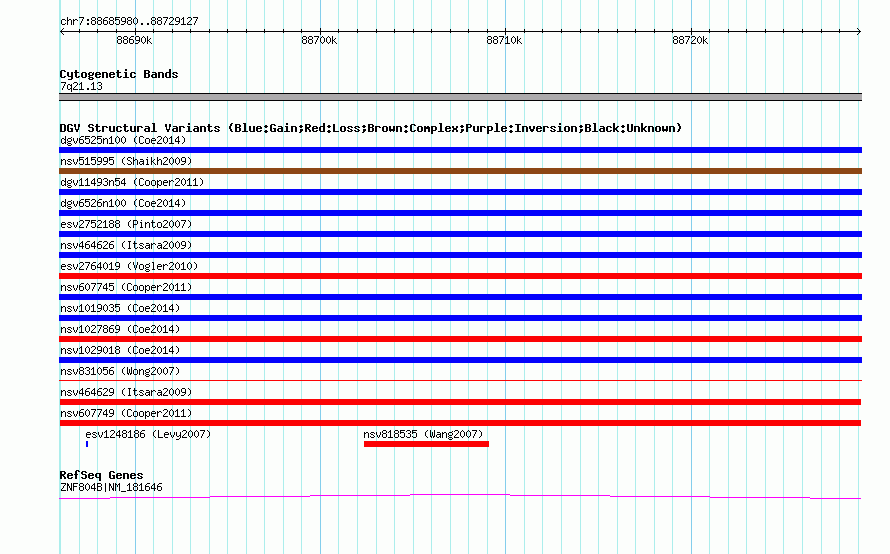The width and height of the screenshot is (890, 554).
Task: Open the dgv11493n54 (Cooper2011) label
Action: pyautogui.click(x=132, y=182)
